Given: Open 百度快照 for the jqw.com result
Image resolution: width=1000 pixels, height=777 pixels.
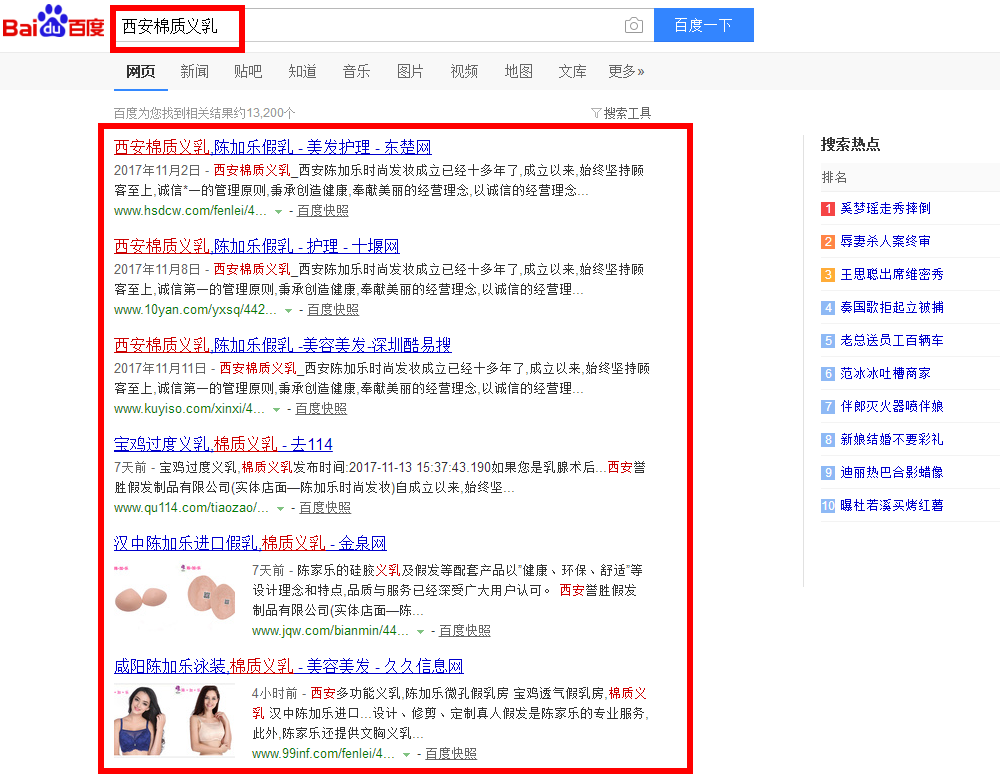Looking at the screenshot, I should click(464, 632).
